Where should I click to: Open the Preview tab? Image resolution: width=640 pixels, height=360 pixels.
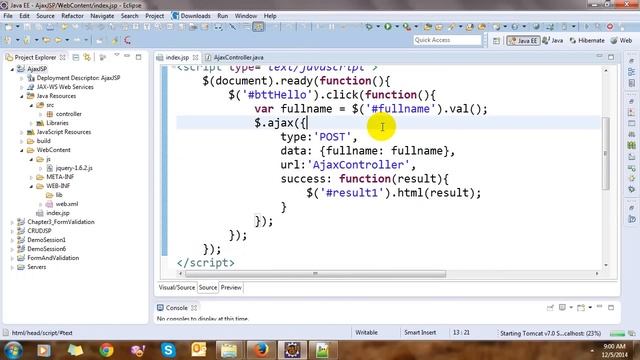pyautogui.click(x=231, y=287)
